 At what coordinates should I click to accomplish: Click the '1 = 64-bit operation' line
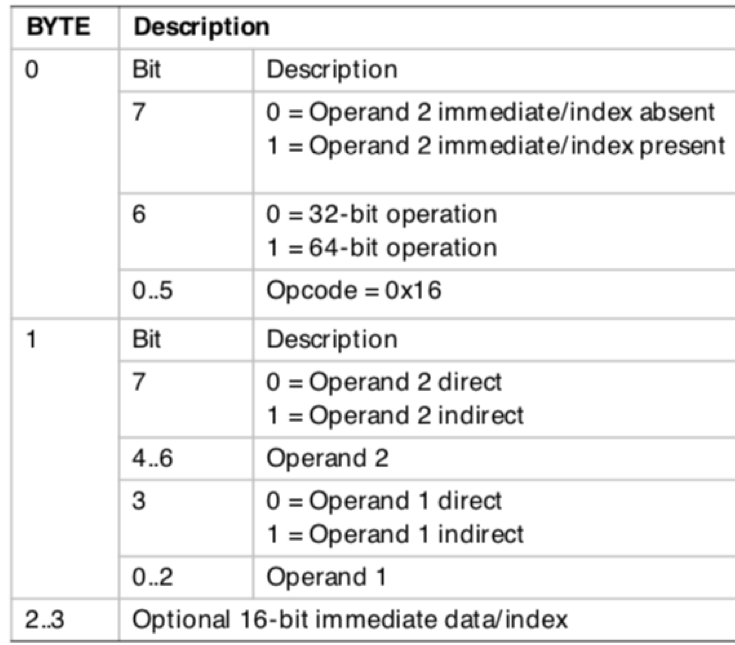[x=382, y=248]
